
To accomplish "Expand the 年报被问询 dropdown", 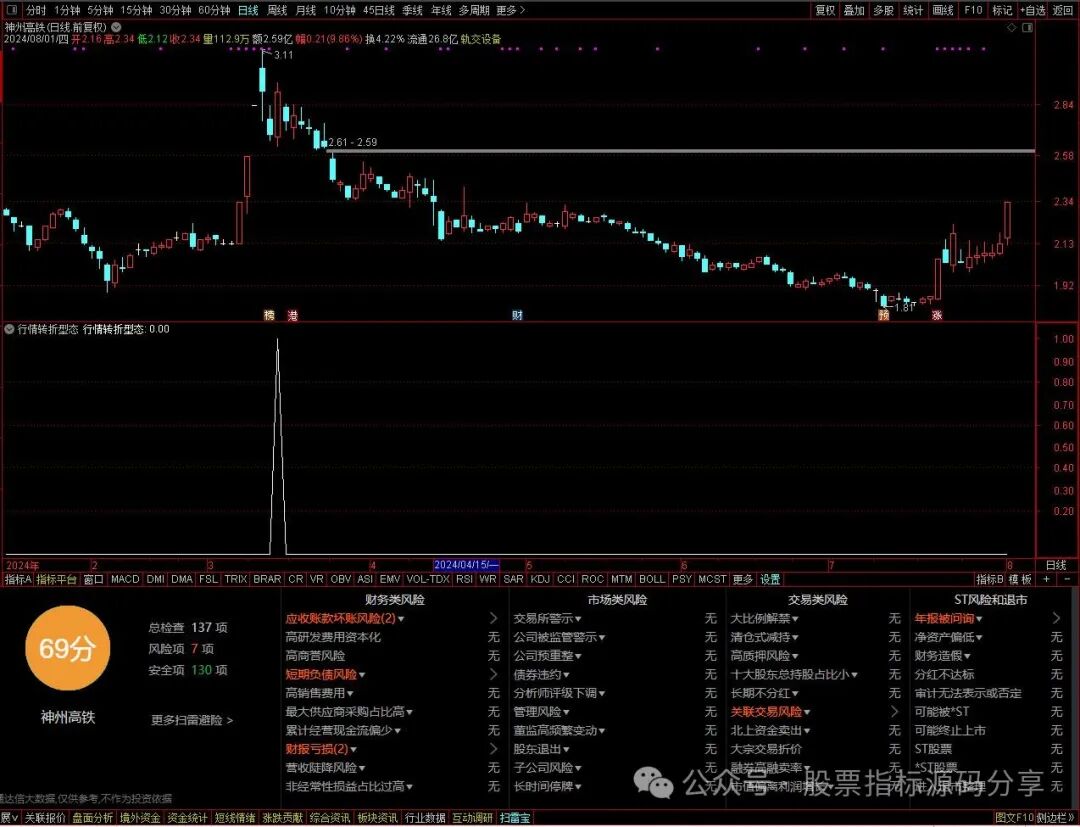I will [x=979, y=619].
